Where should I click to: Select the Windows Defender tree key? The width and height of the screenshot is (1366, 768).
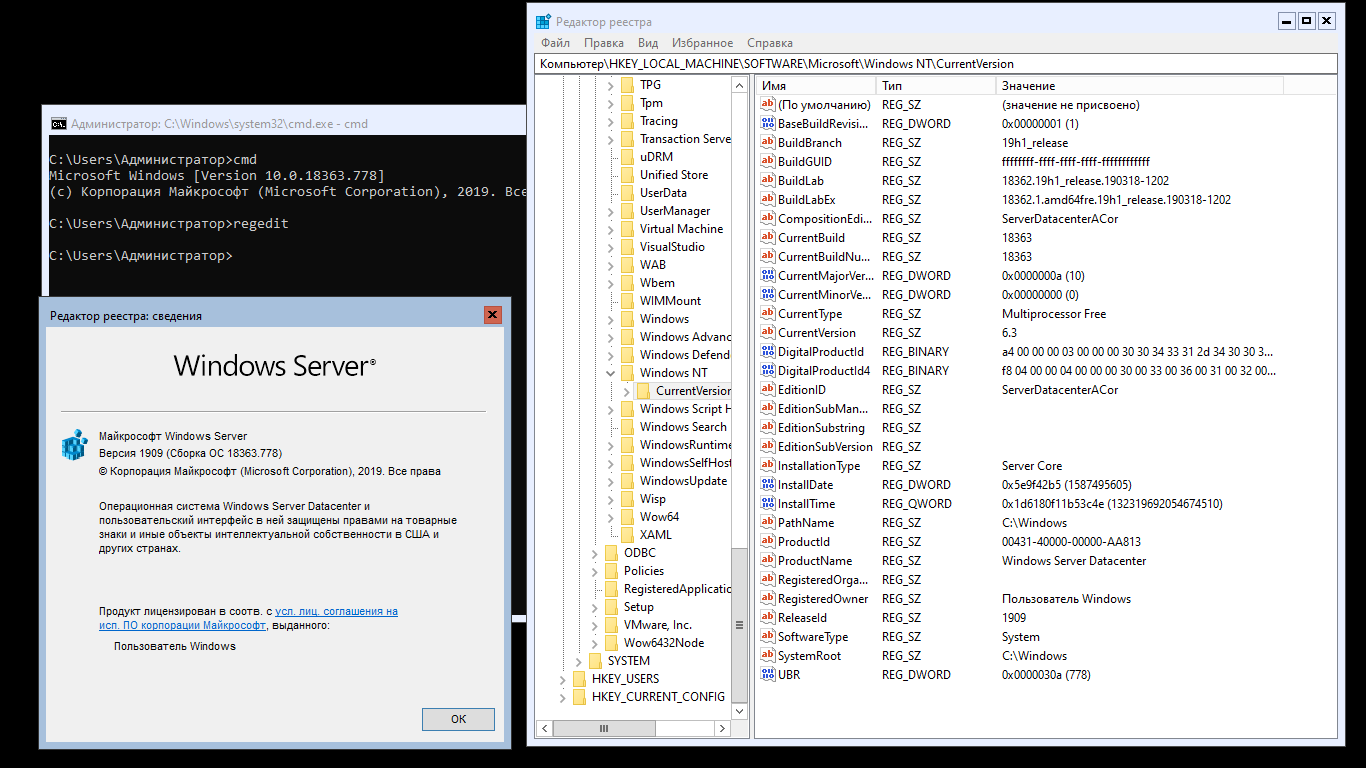pos(685,355)
